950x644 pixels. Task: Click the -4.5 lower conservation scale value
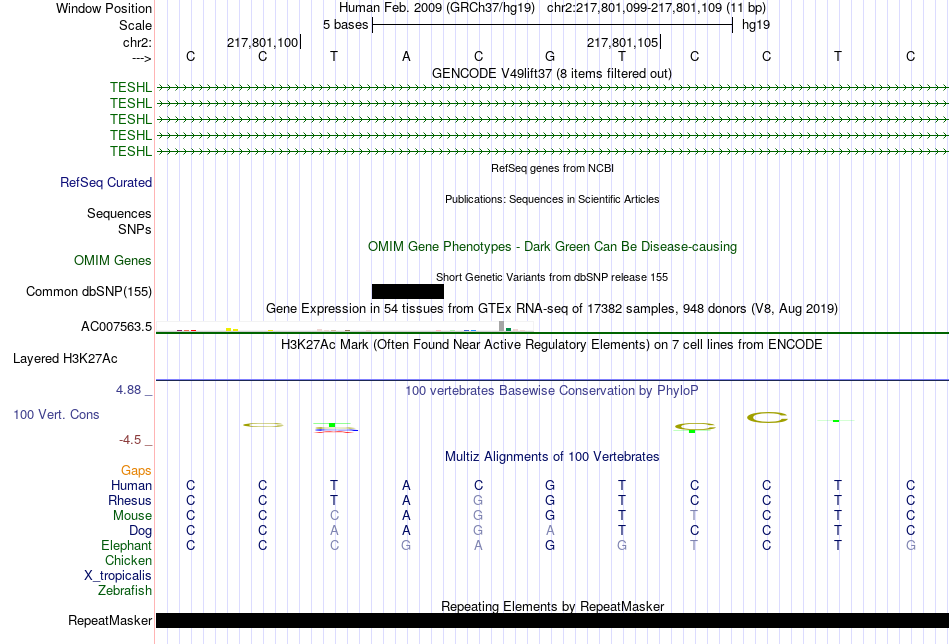(130, 440)
